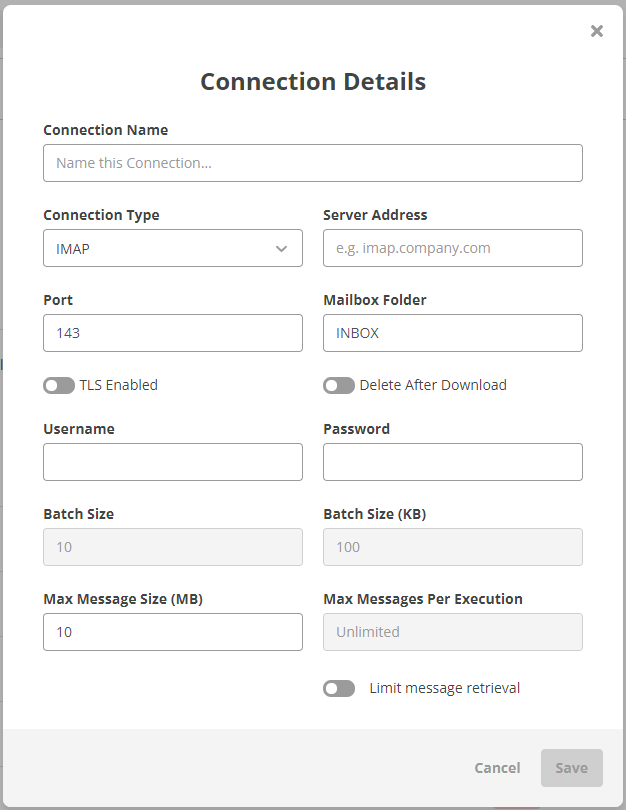Focus the Server Address text box

click(452, 248)
